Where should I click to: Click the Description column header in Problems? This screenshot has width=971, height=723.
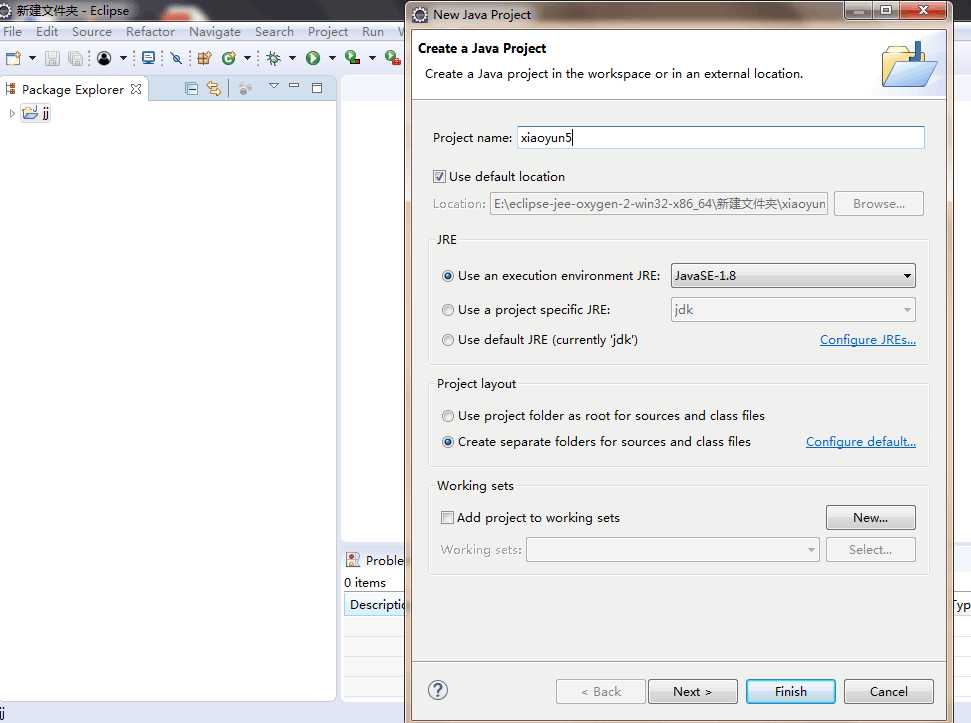[x=374, y=604]
